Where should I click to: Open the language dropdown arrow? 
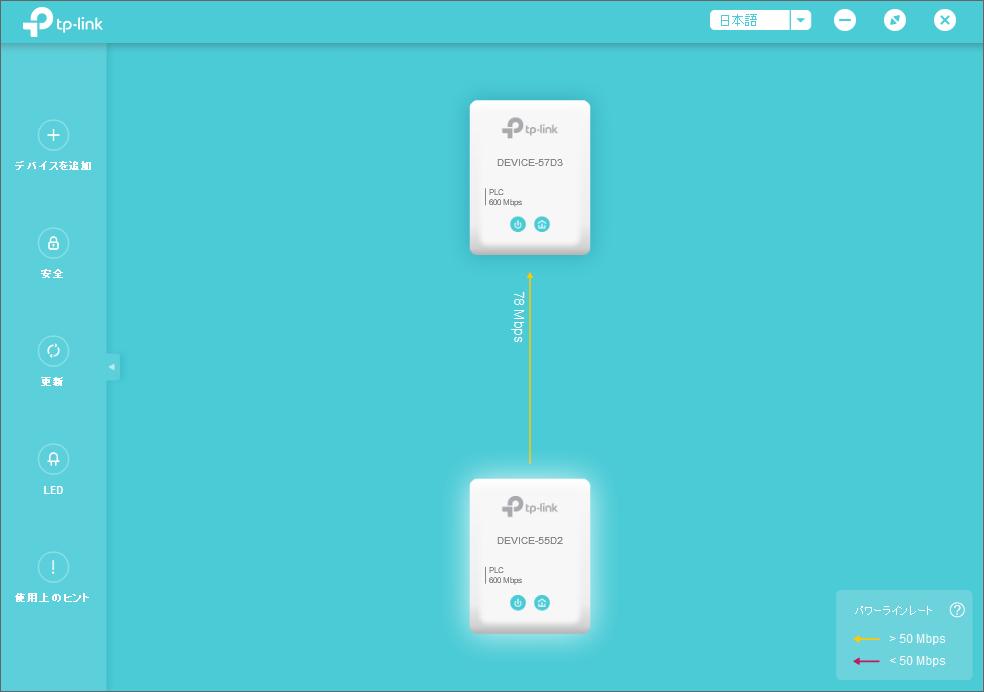coord(800,20)
